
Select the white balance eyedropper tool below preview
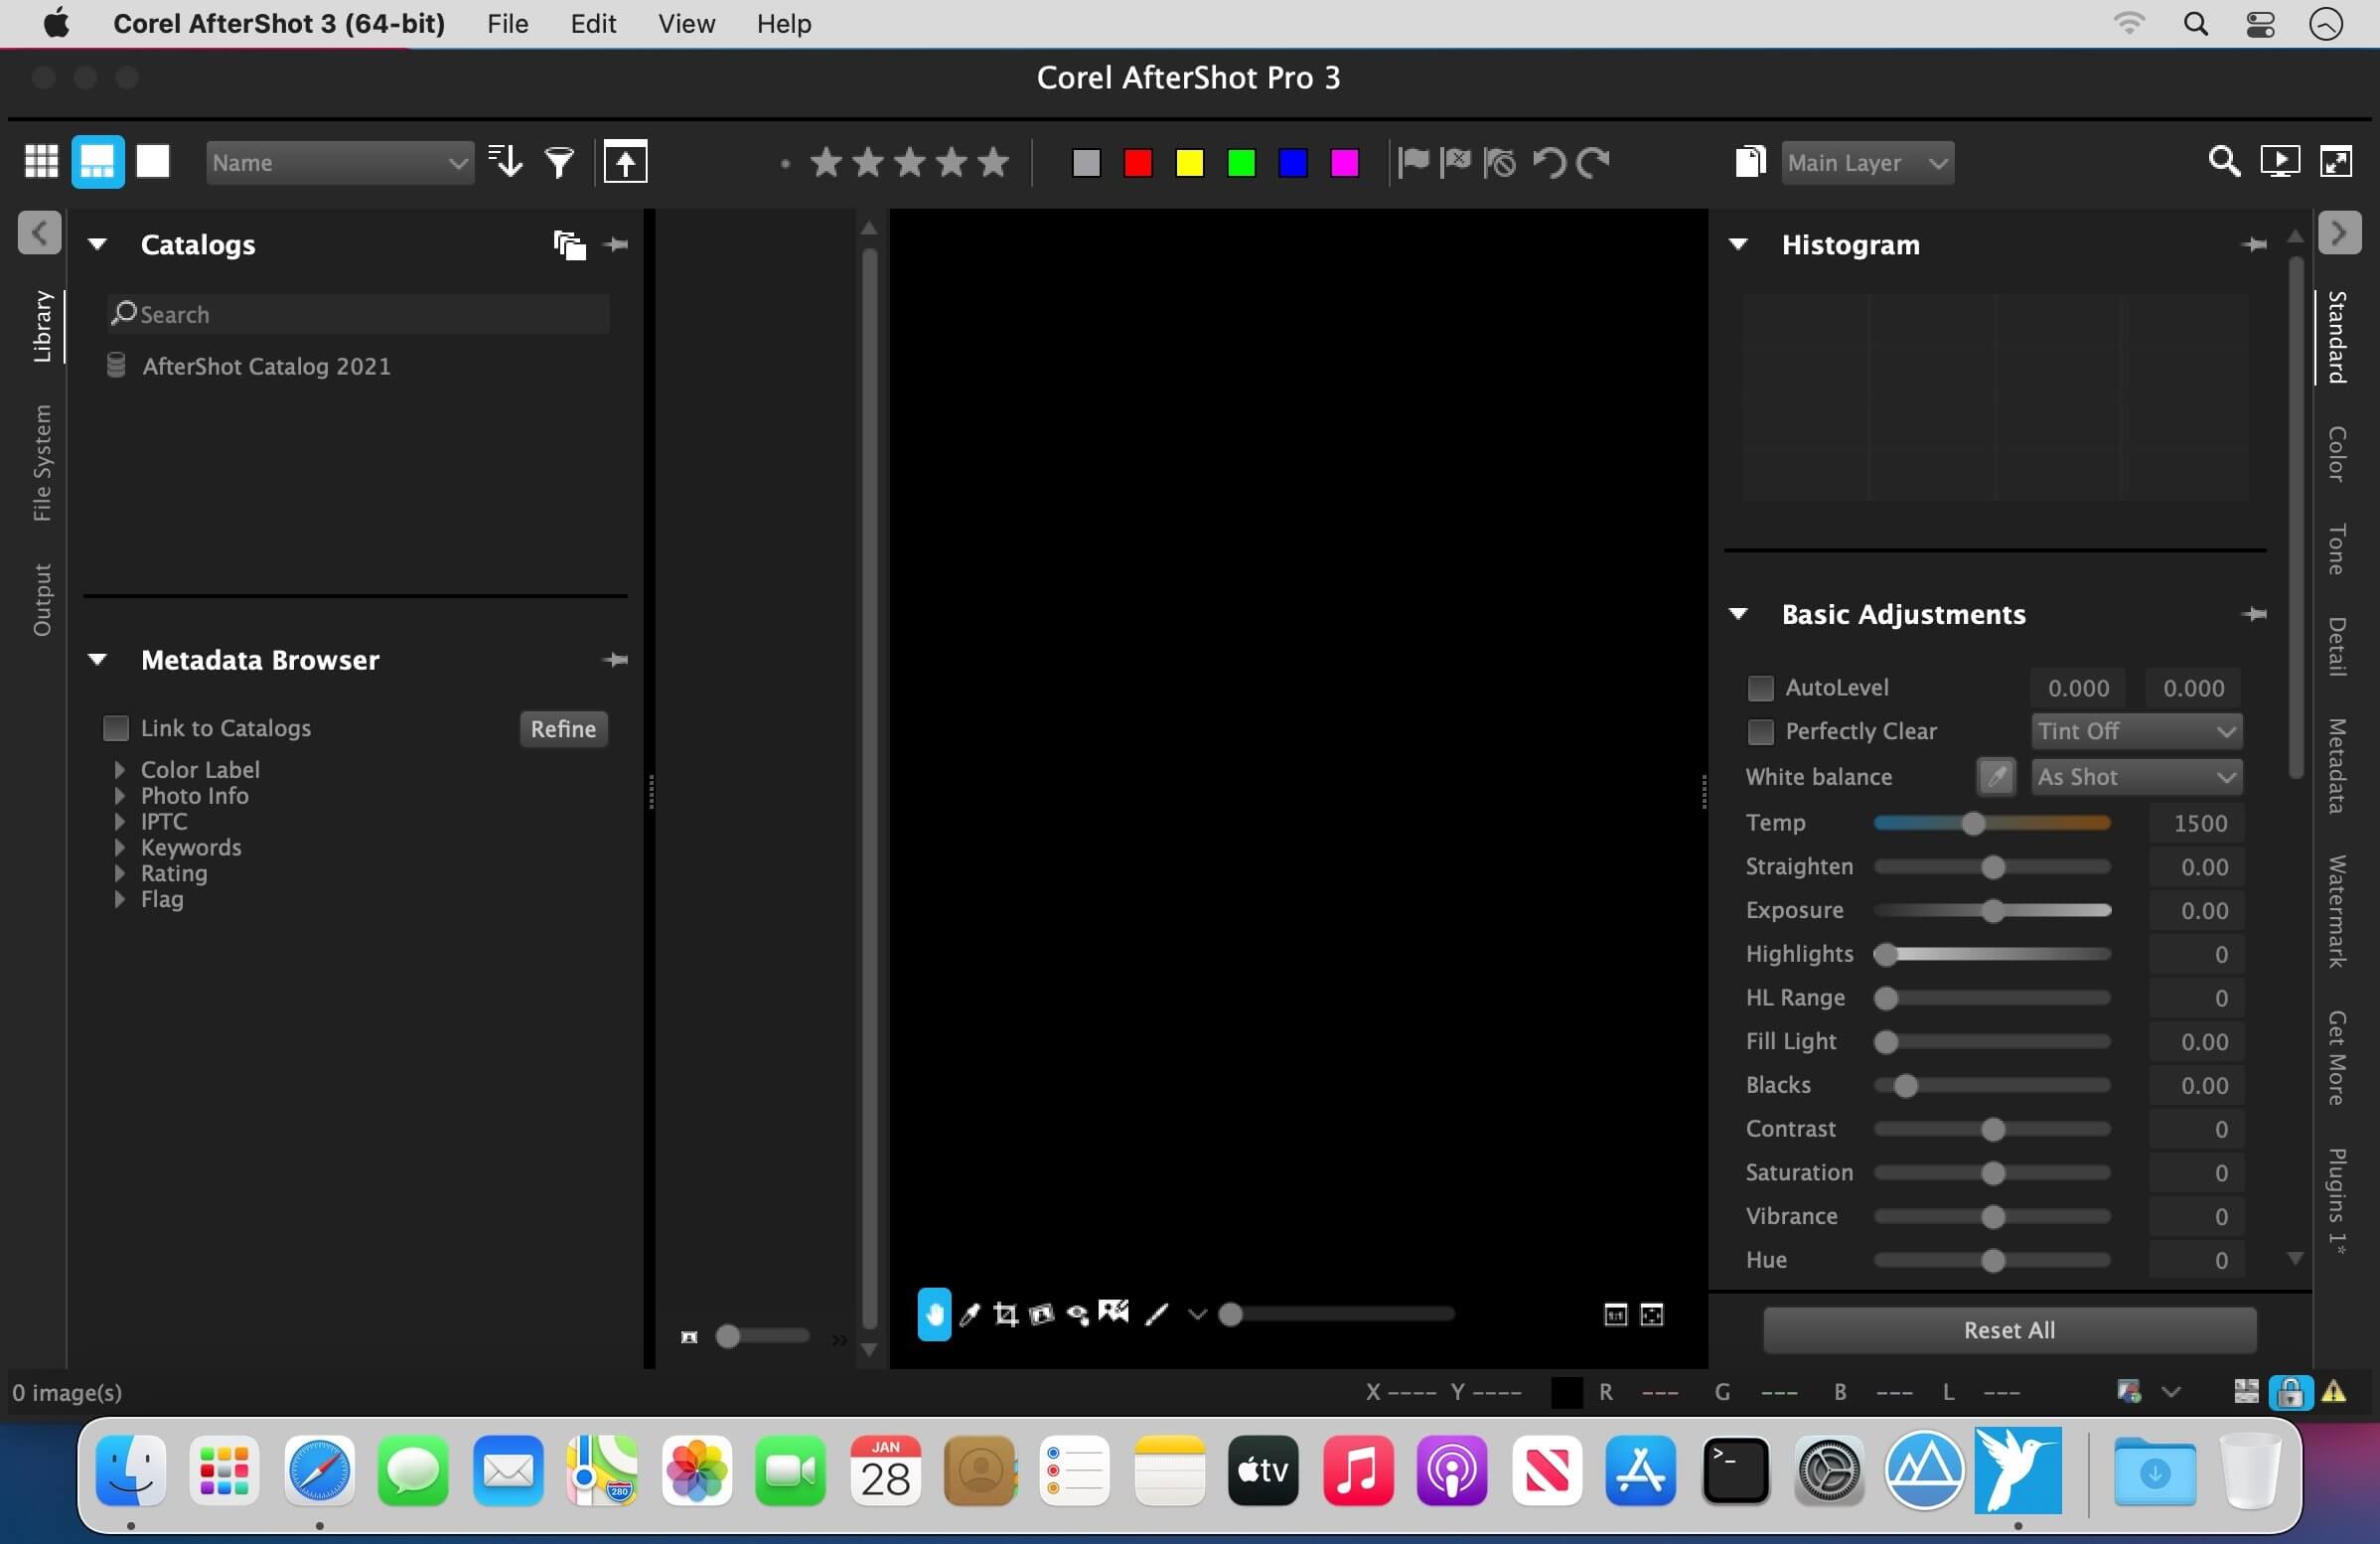tap(969, 1314)
